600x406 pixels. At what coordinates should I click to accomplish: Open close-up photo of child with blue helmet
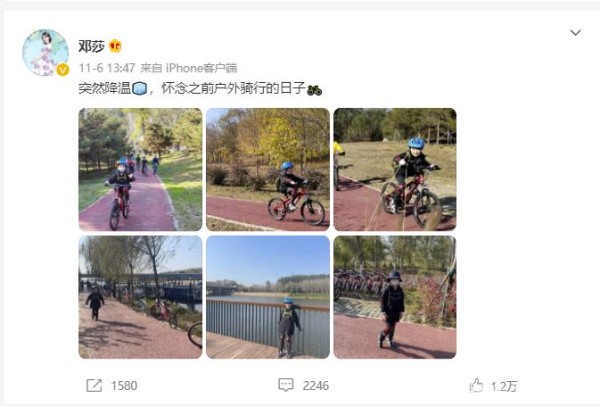[x=395, y=170]
